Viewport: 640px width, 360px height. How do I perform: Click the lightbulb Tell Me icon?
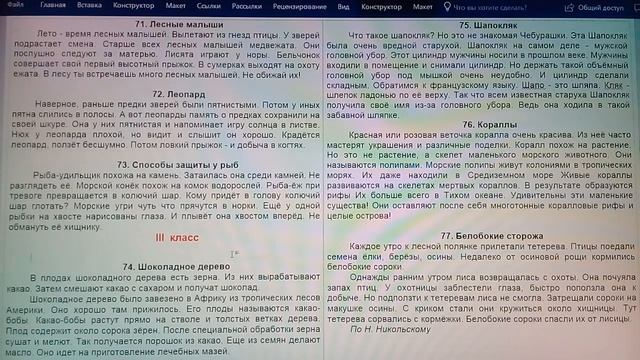pyautogui.click(x=447, y=7)
